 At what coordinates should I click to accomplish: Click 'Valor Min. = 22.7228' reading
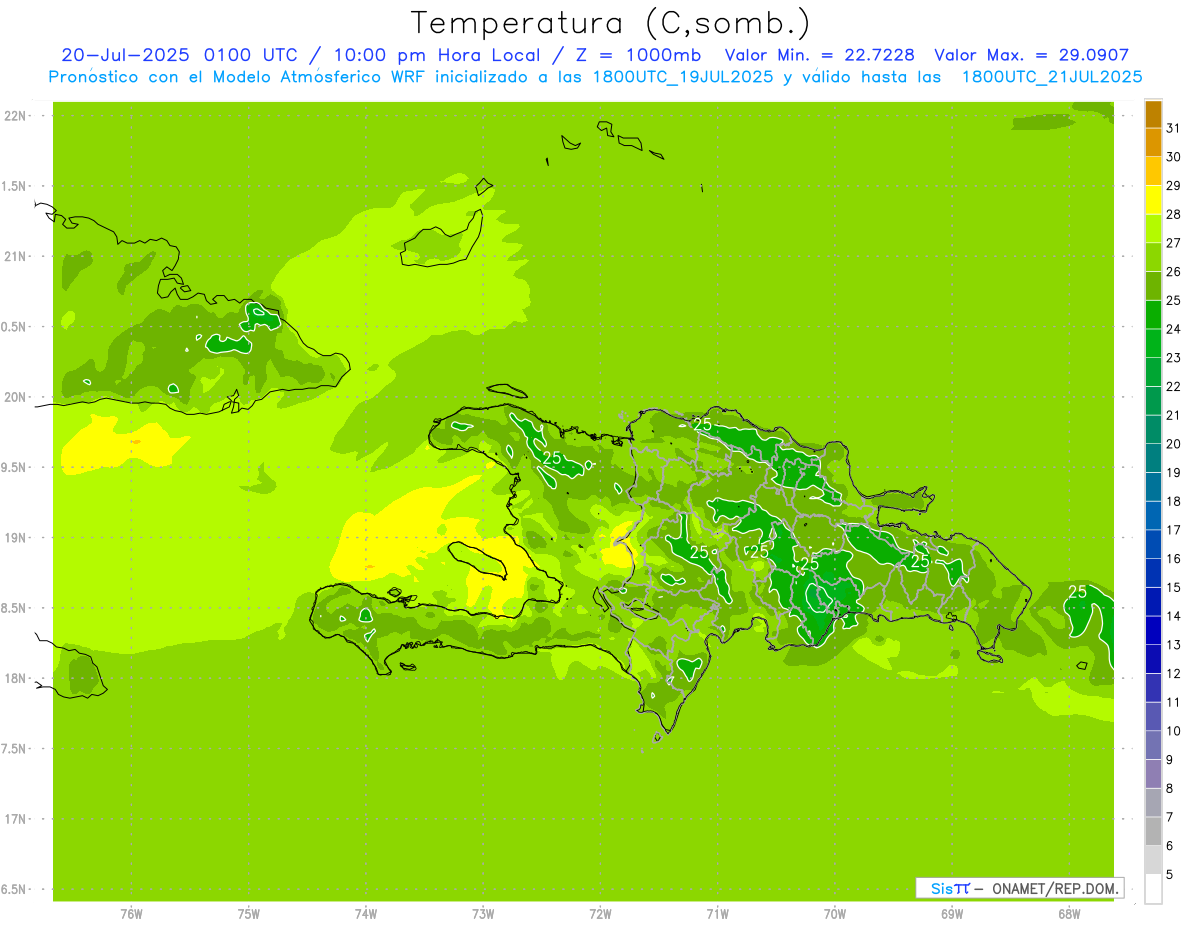click(819, 55)
